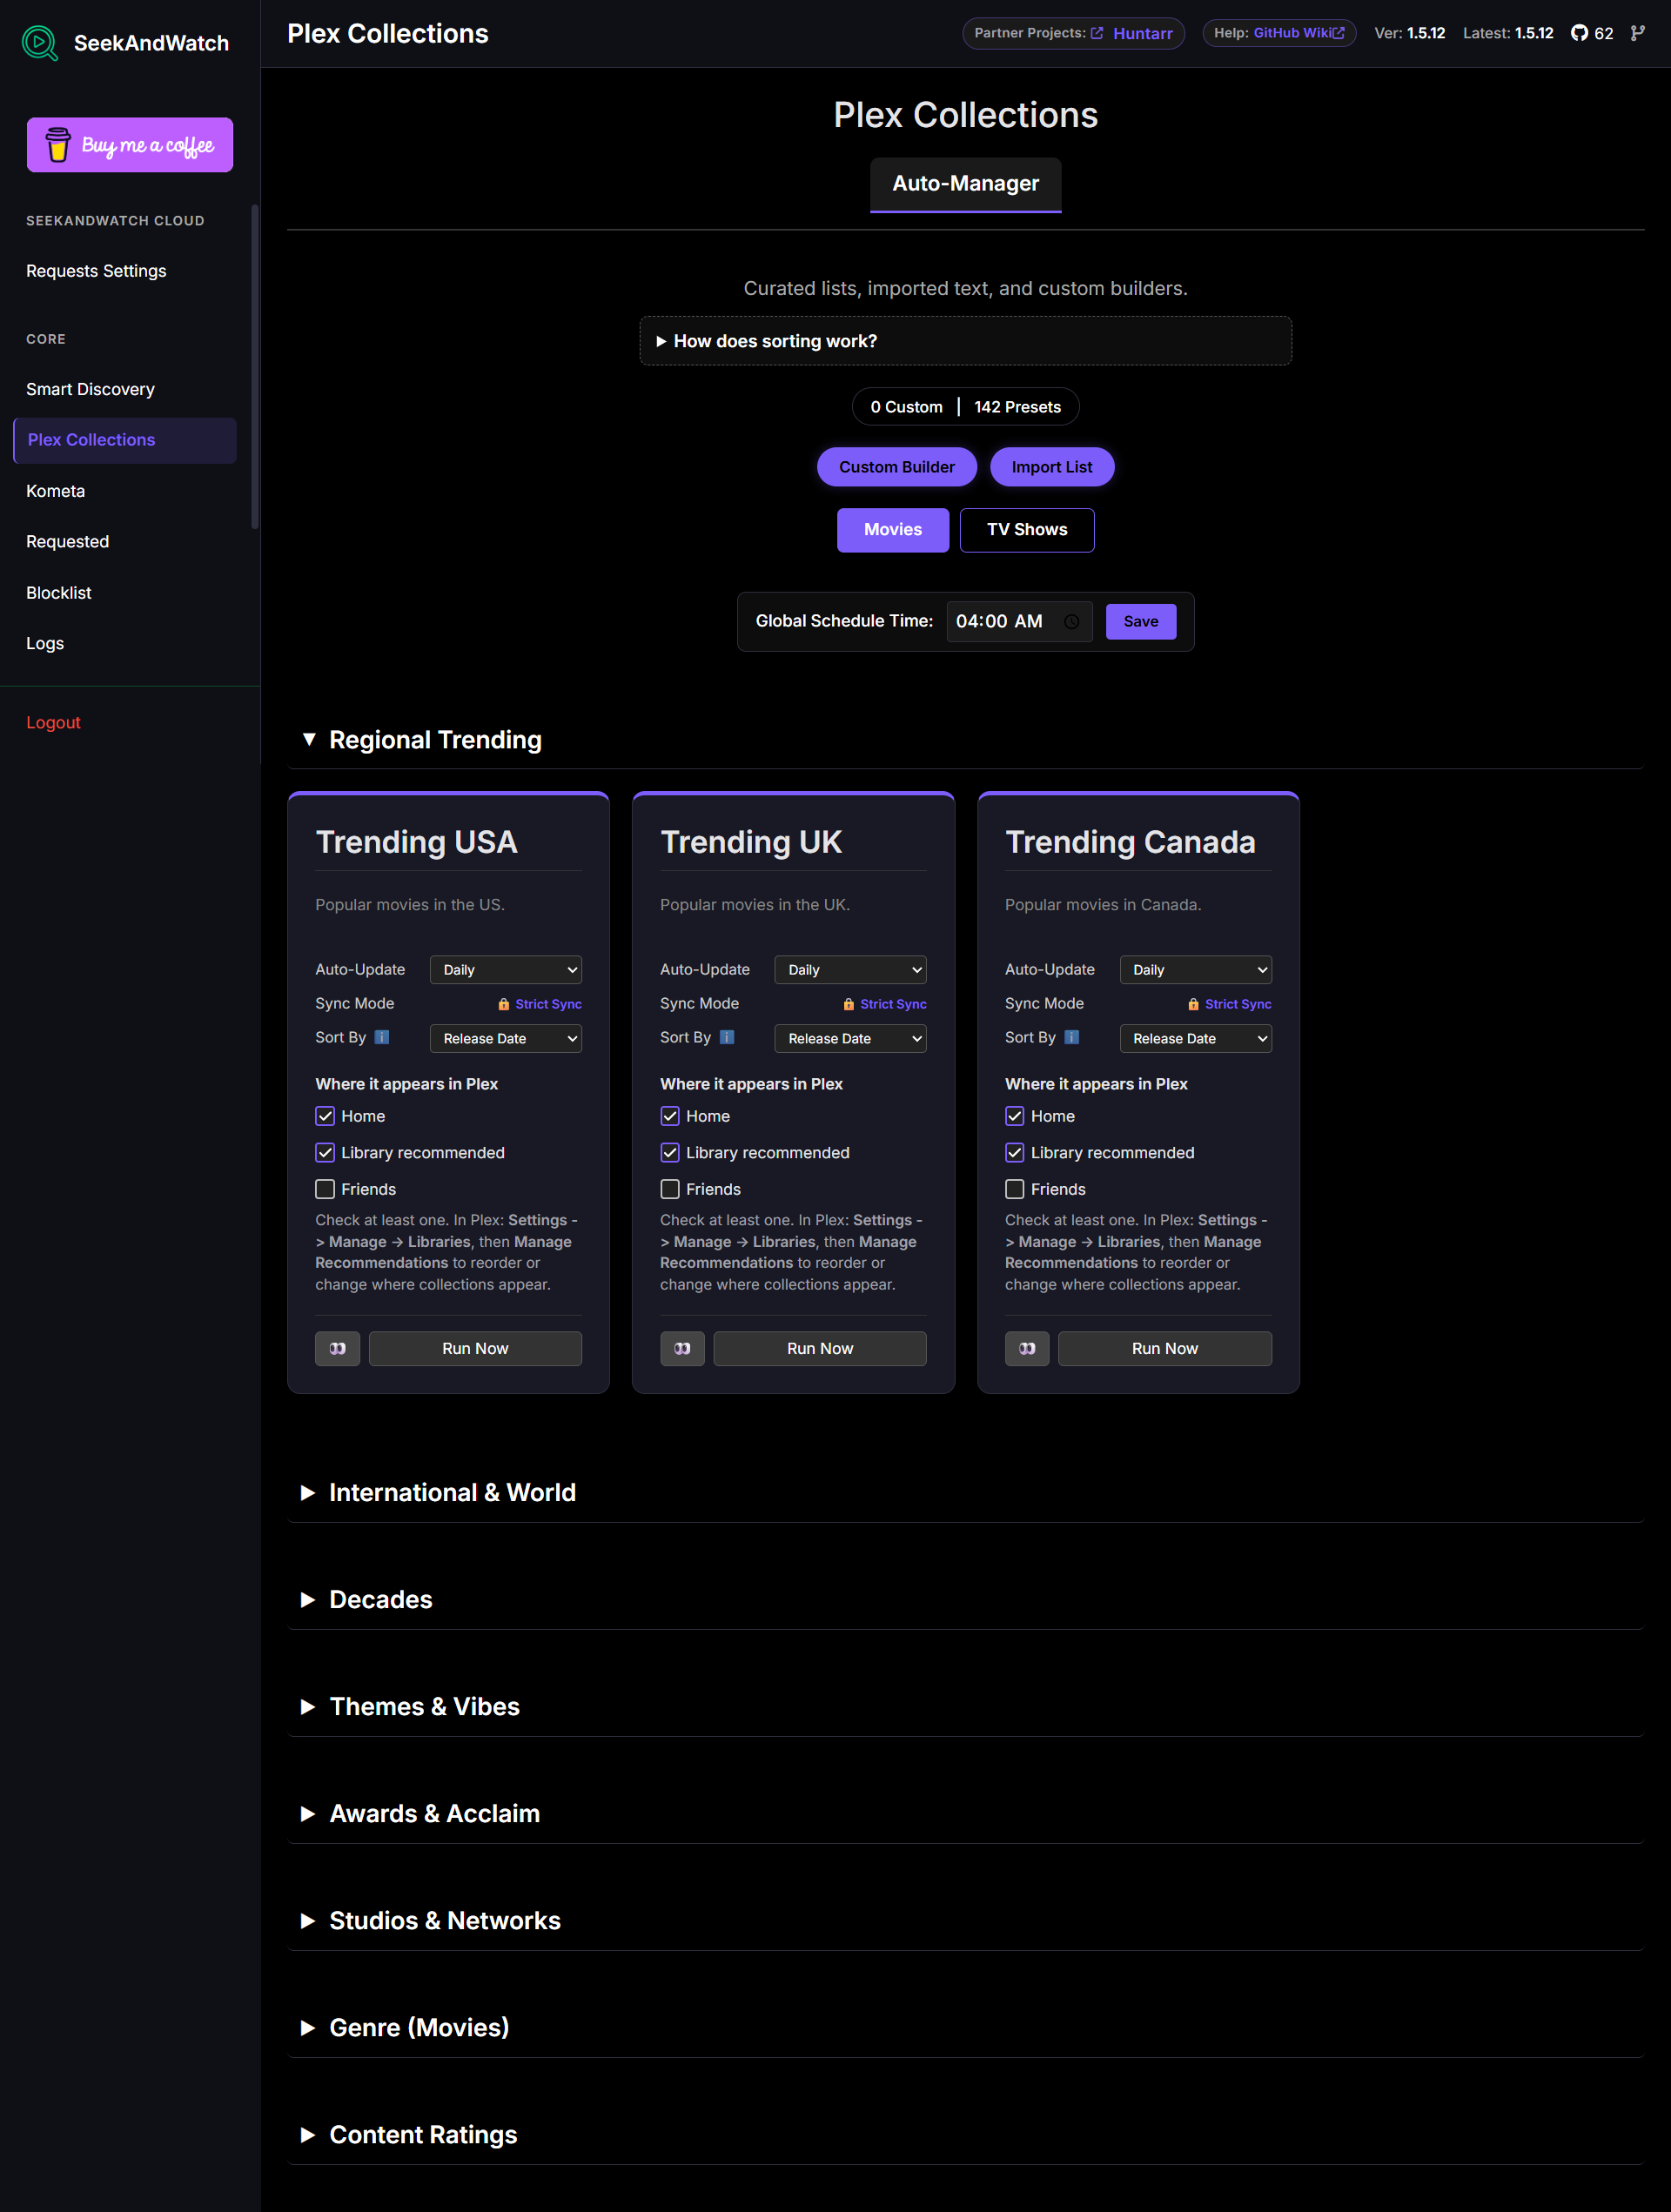Open Sort By dropdown in Trending Canada
The image size is (1671, 2212).
tap(1196, 1039)
